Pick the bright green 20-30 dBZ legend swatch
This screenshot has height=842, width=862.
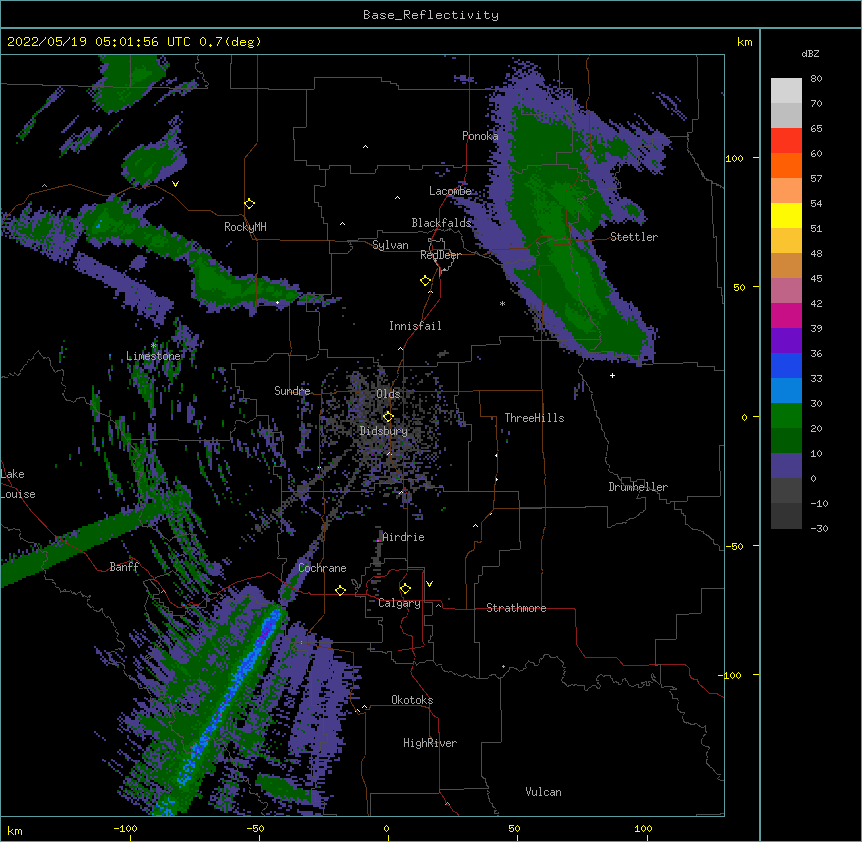pyautogui.click(x=786, y=416)
